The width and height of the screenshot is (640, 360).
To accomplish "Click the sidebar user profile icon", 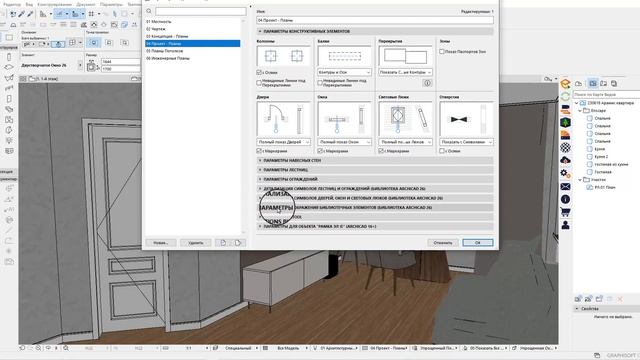I will tap(565, 225).
